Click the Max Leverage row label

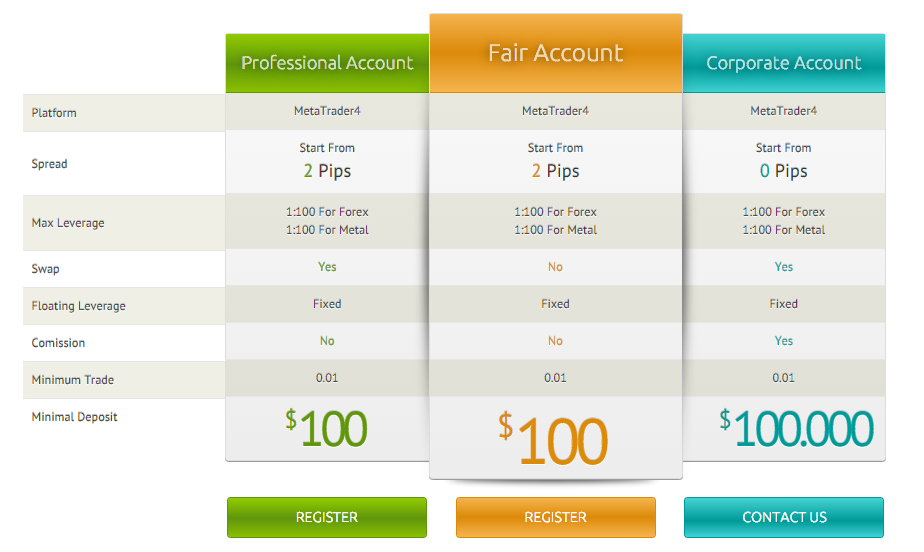[x=68, y=223]
